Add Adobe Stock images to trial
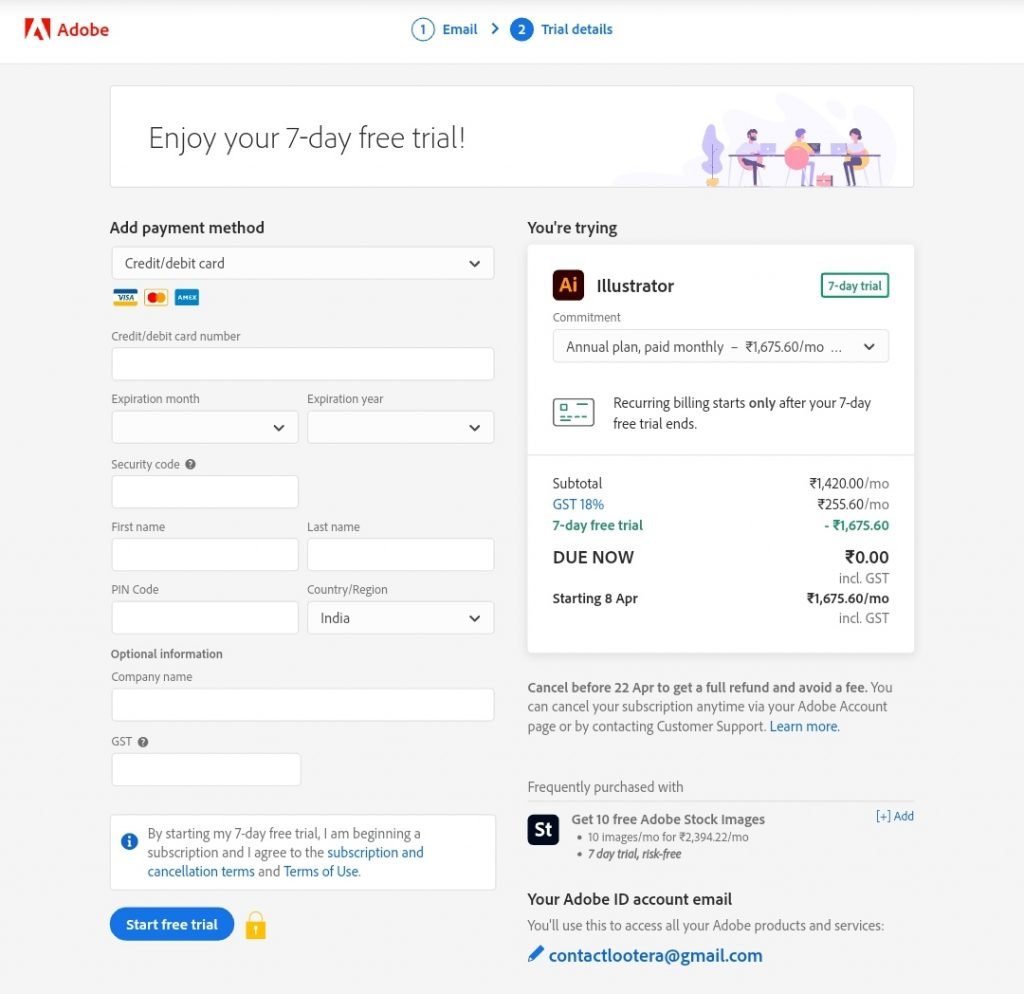1024x994 pixels. coord(895,816)
